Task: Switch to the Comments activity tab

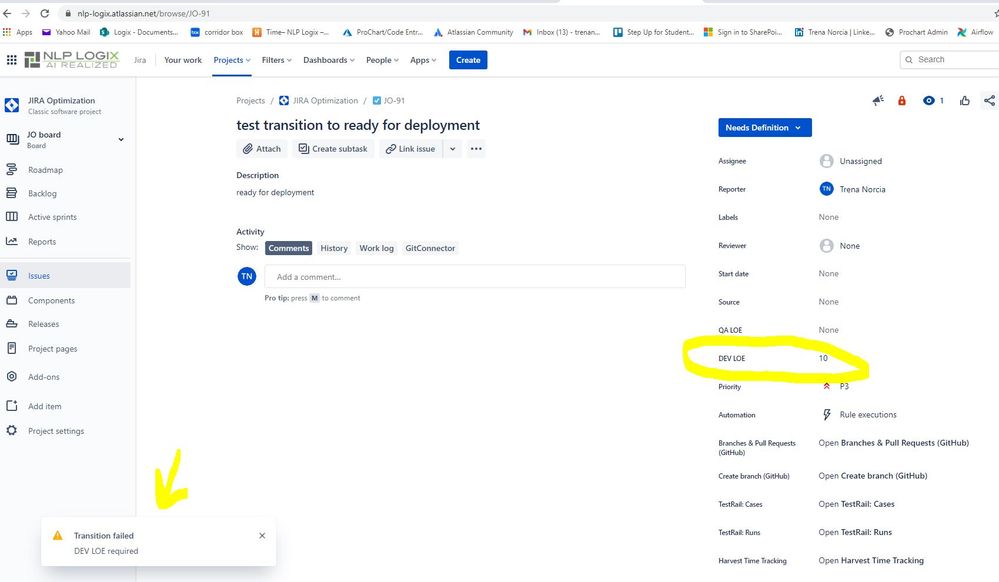Action: point(289,248)
